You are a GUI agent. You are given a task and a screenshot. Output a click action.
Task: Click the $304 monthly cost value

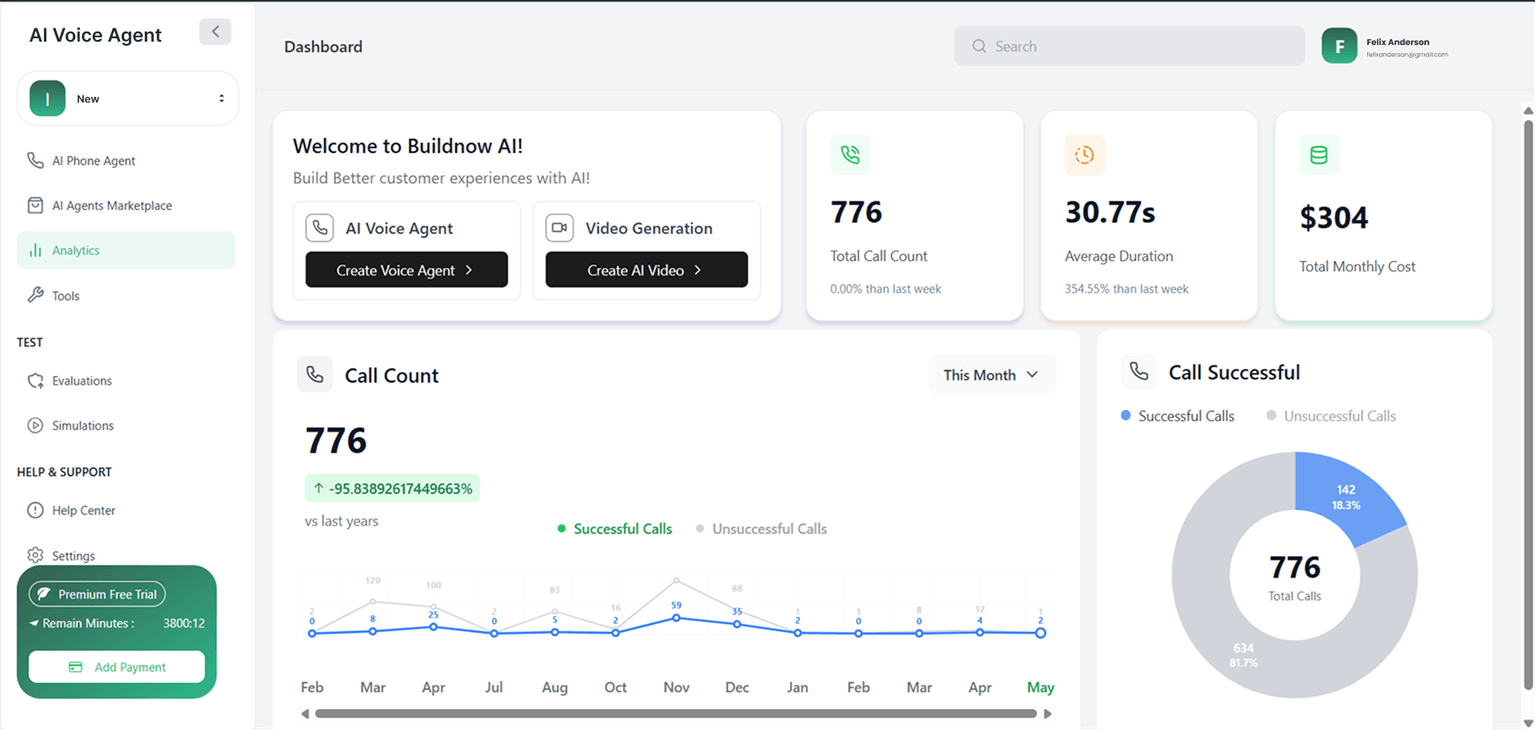1334,217
